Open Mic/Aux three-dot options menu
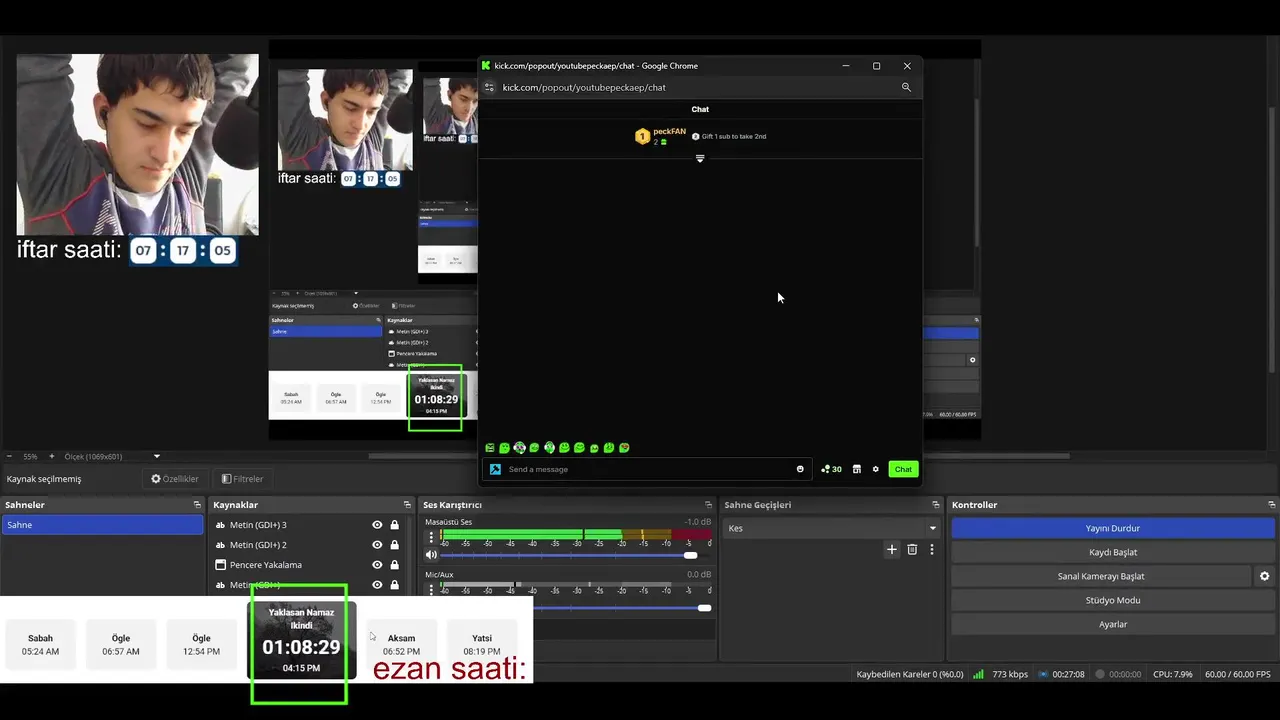The width and height of the screenshot is (1280, 720). pyautogui.click(x=431, y=591)
